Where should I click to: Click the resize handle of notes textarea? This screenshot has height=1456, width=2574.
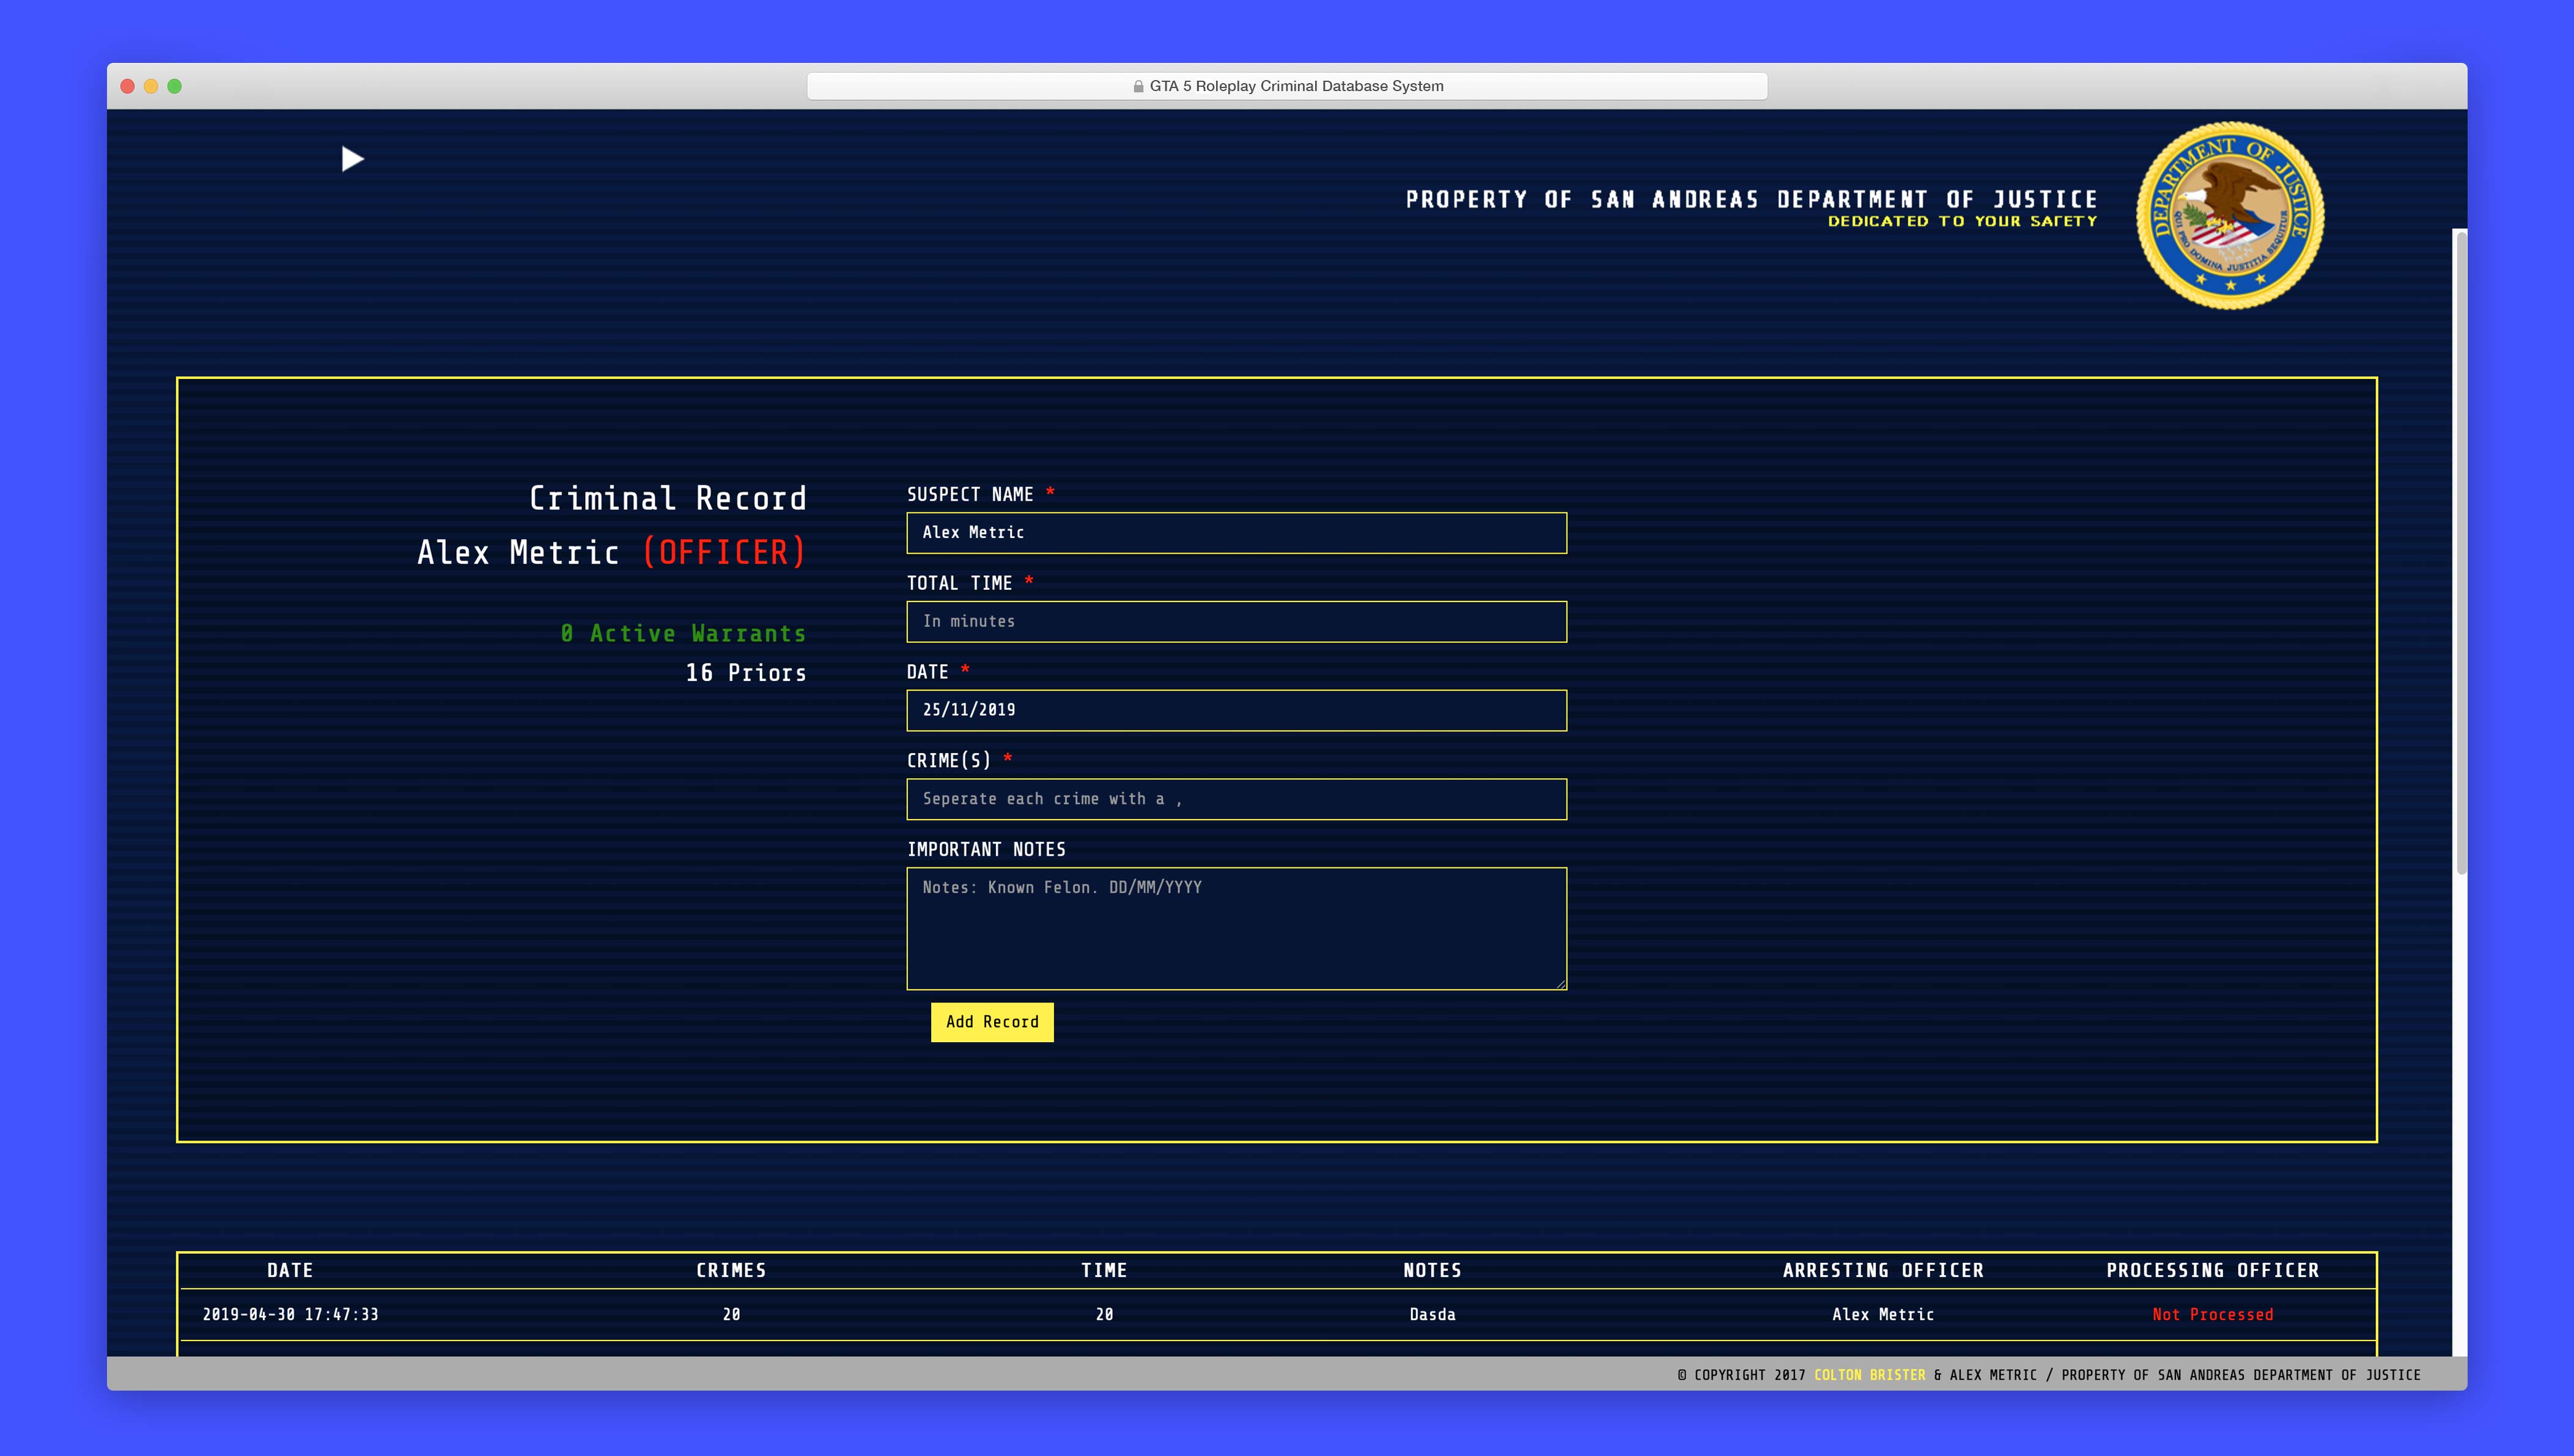point(1561,984)
